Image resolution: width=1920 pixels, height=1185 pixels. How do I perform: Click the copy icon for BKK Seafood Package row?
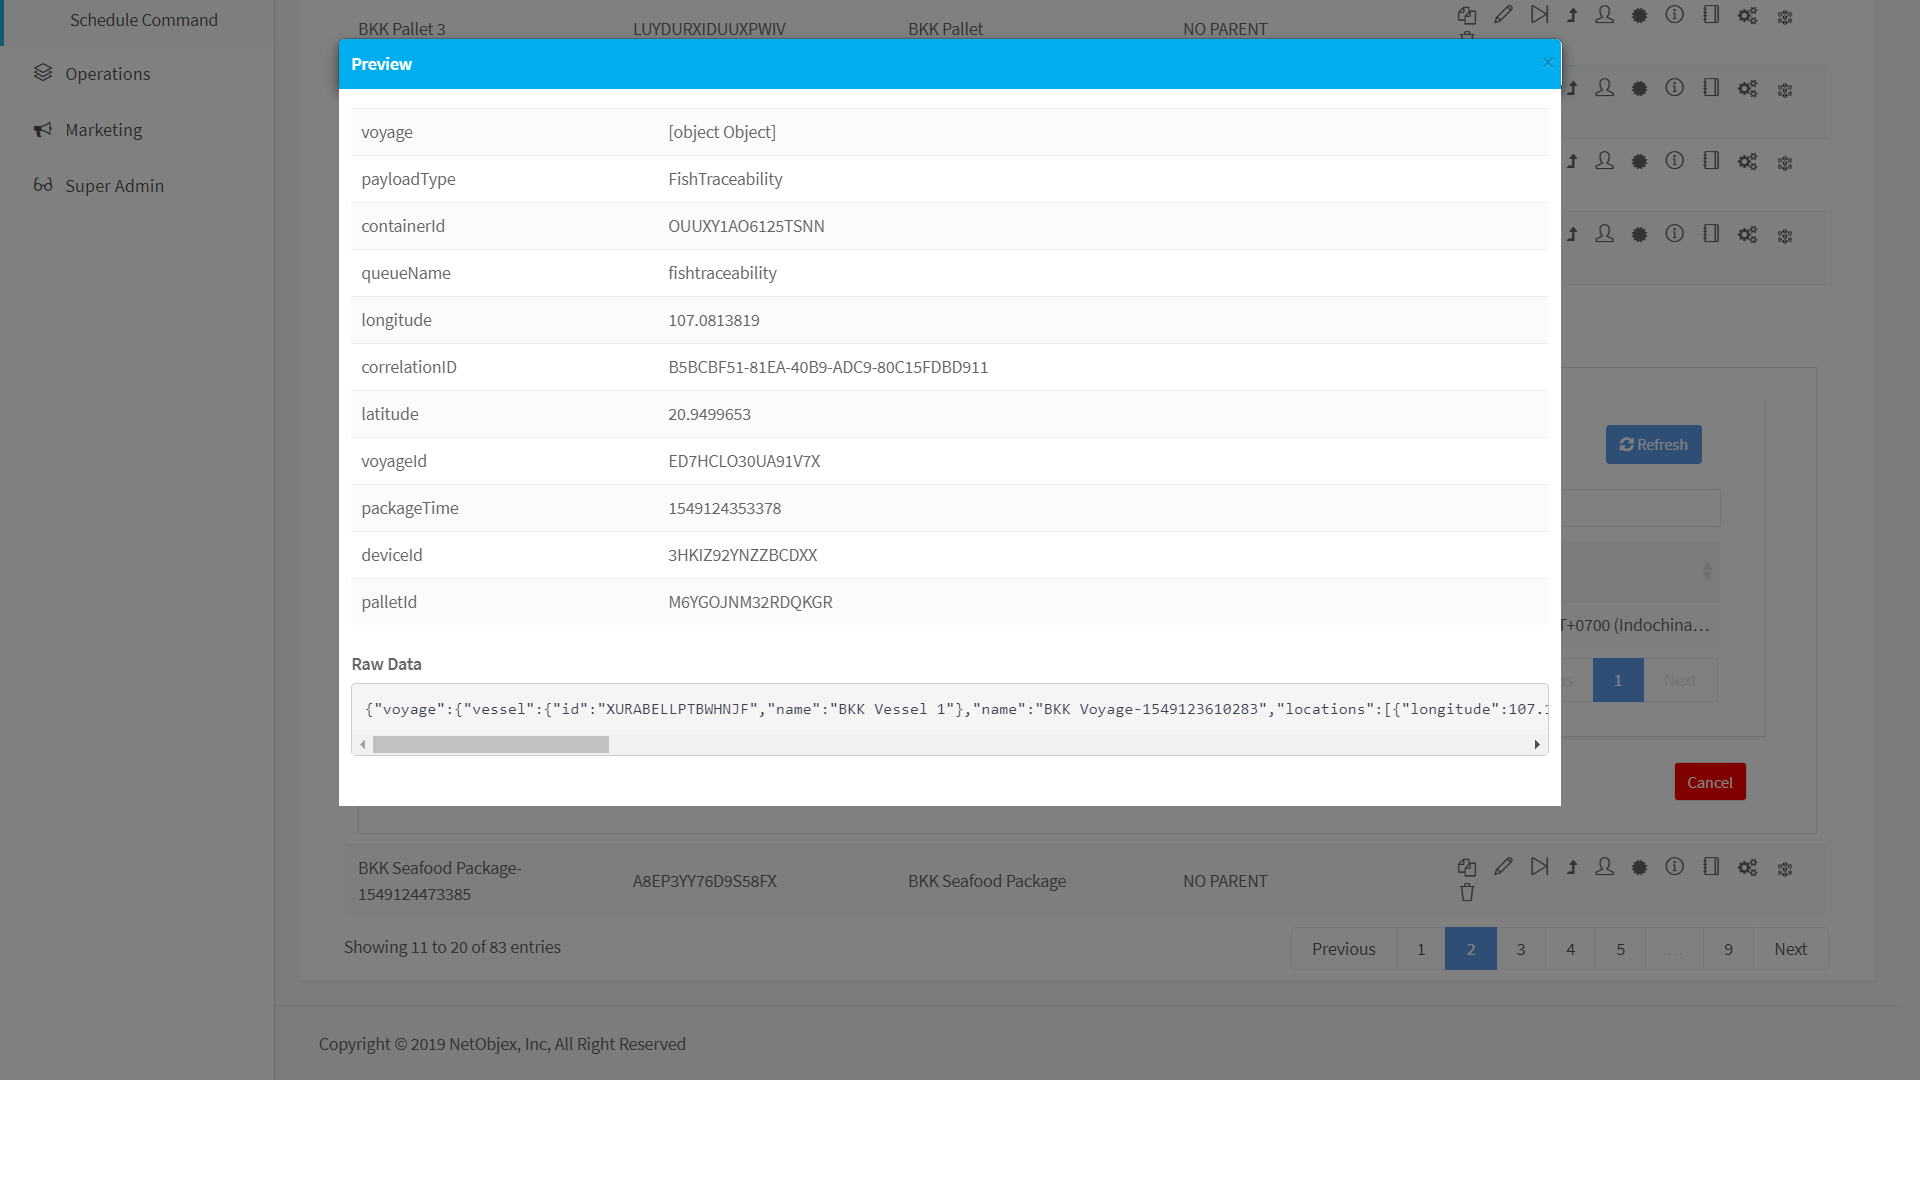tap(1467, 867)
